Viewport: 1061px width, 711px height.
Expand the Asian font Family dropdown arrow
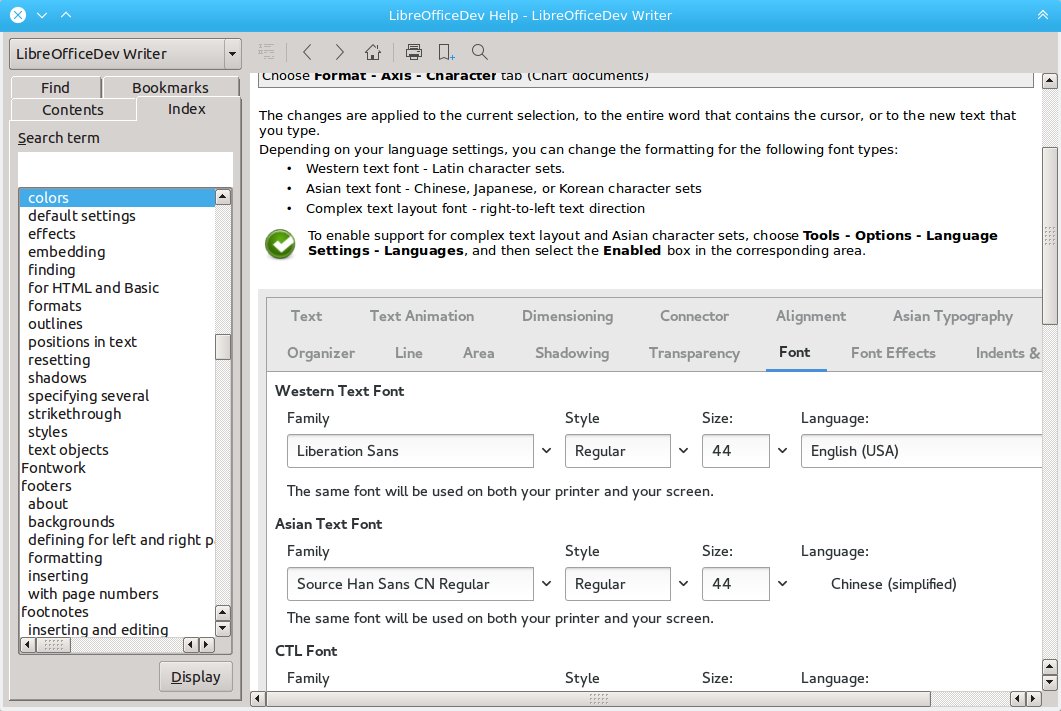point(546,583)
